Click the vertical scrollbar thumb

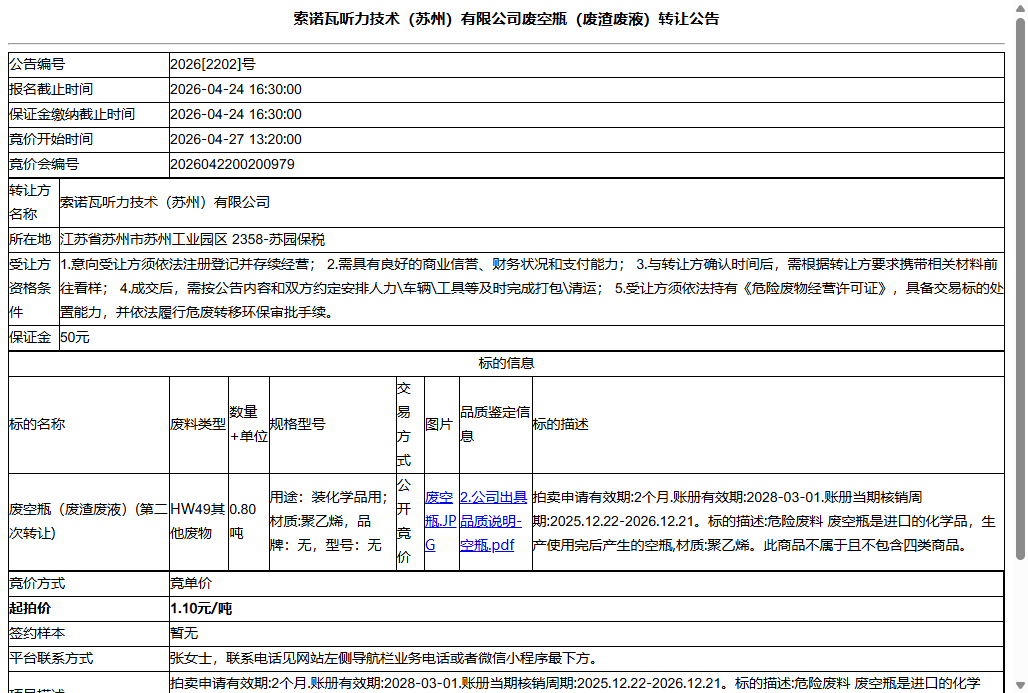pyautogui.click(x=1020, y=288)
